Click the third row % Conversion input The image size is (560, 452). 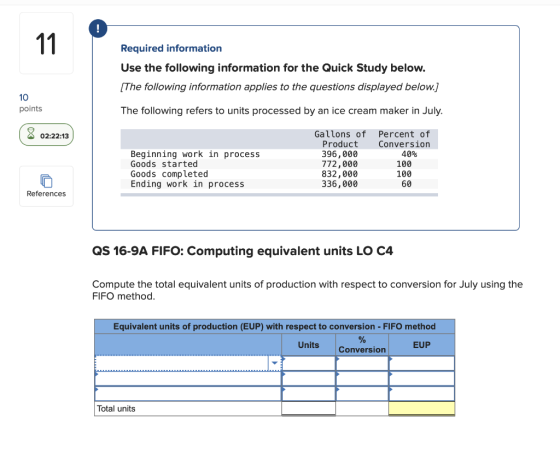coord(362,393)
